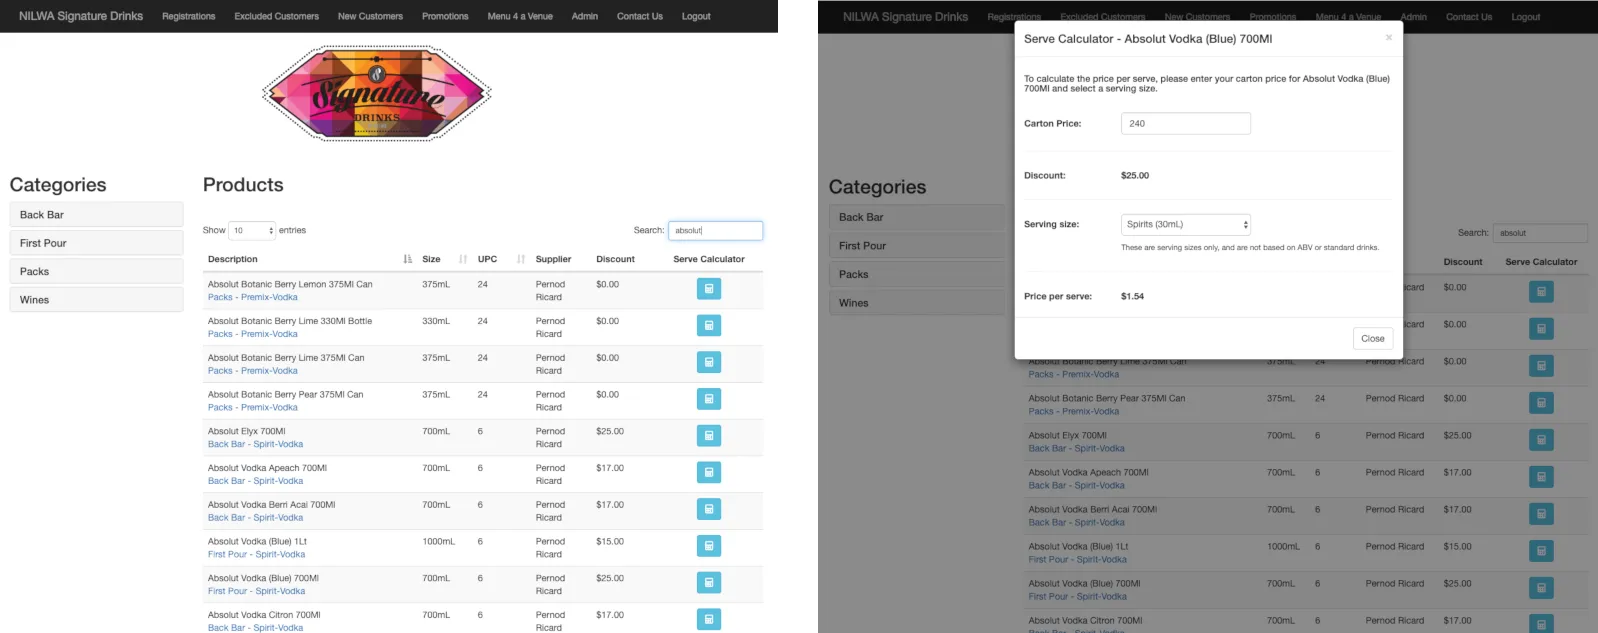This screenshot has width=1598, height=633.
Task: Click the $1.54 price per serve value
Action: [1132, 296]
